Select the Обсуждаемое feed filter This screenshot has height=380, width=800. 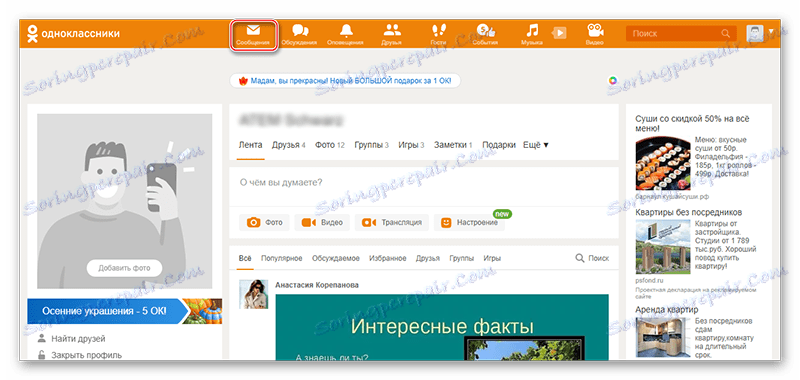(336, 259)
